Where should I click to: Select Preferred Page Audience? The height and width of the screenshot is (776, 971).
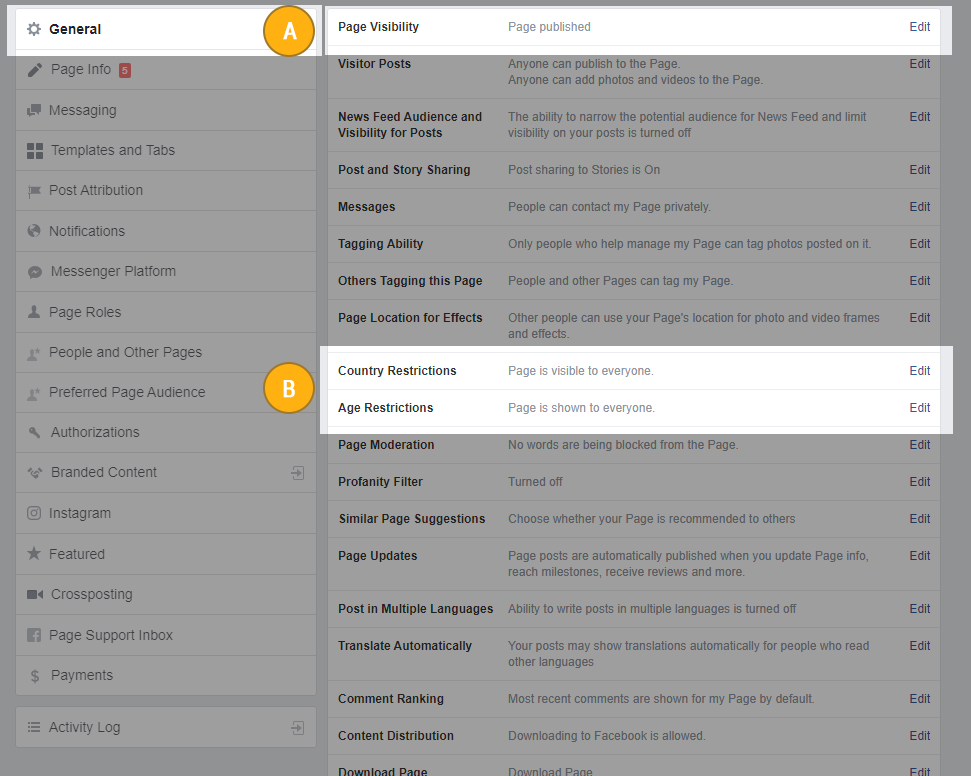click(166, 393)
